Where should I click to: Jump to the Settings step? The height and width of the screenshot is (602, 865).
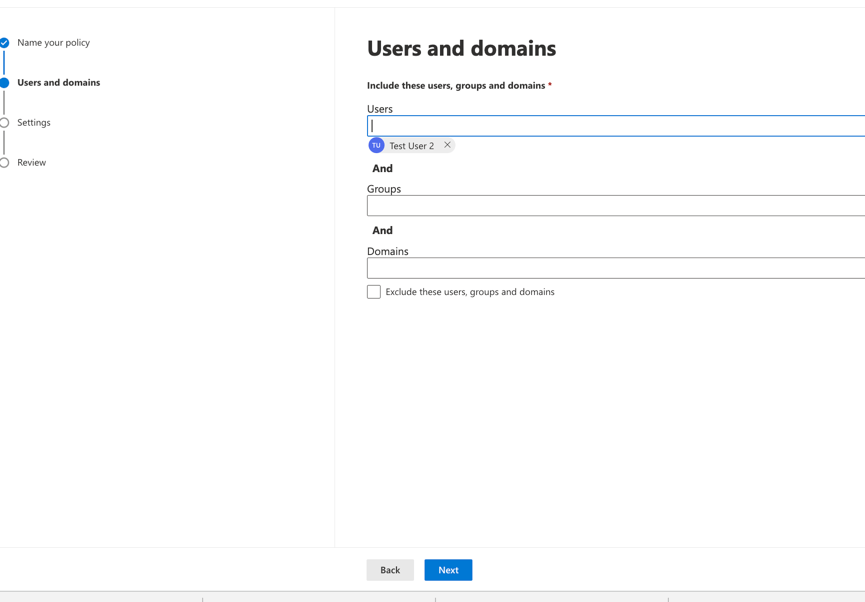click(34, 123)
